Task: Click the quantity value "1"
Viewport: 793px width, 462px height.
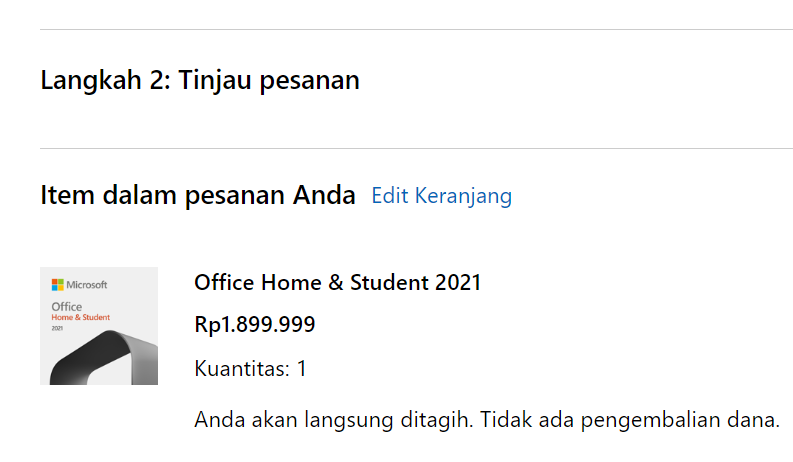Action: coord(301,369)
